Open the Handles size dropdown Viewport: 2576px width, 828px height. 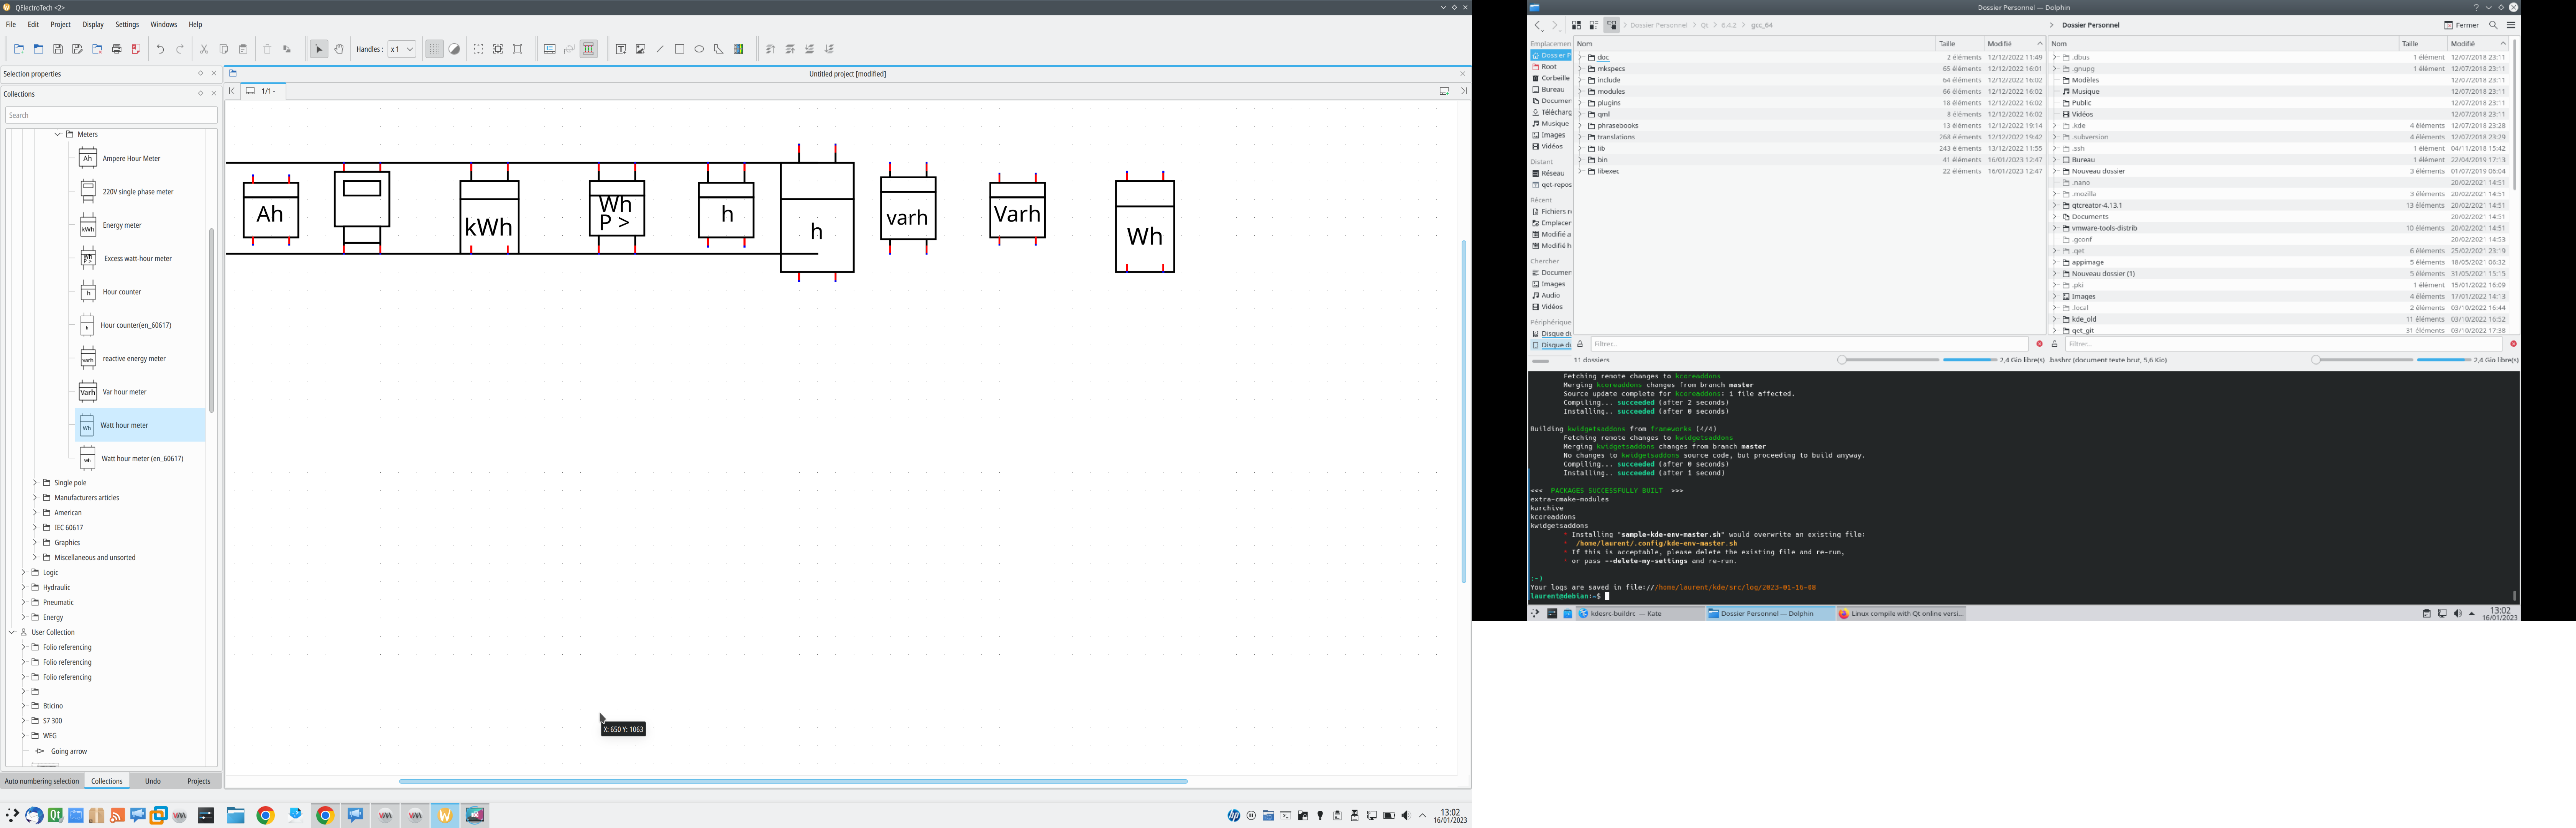pyautogui.click(x=402, y=49)
